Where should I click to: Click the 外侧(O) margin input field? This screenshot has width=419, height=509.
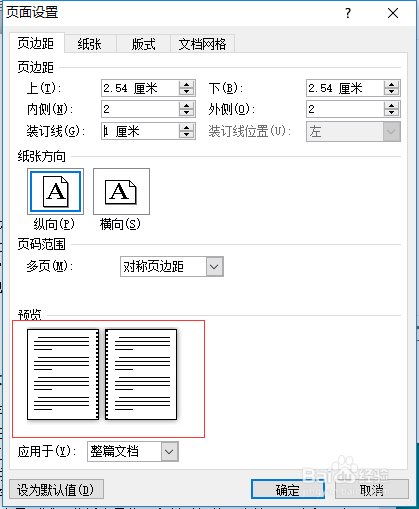tap(345, 109)
